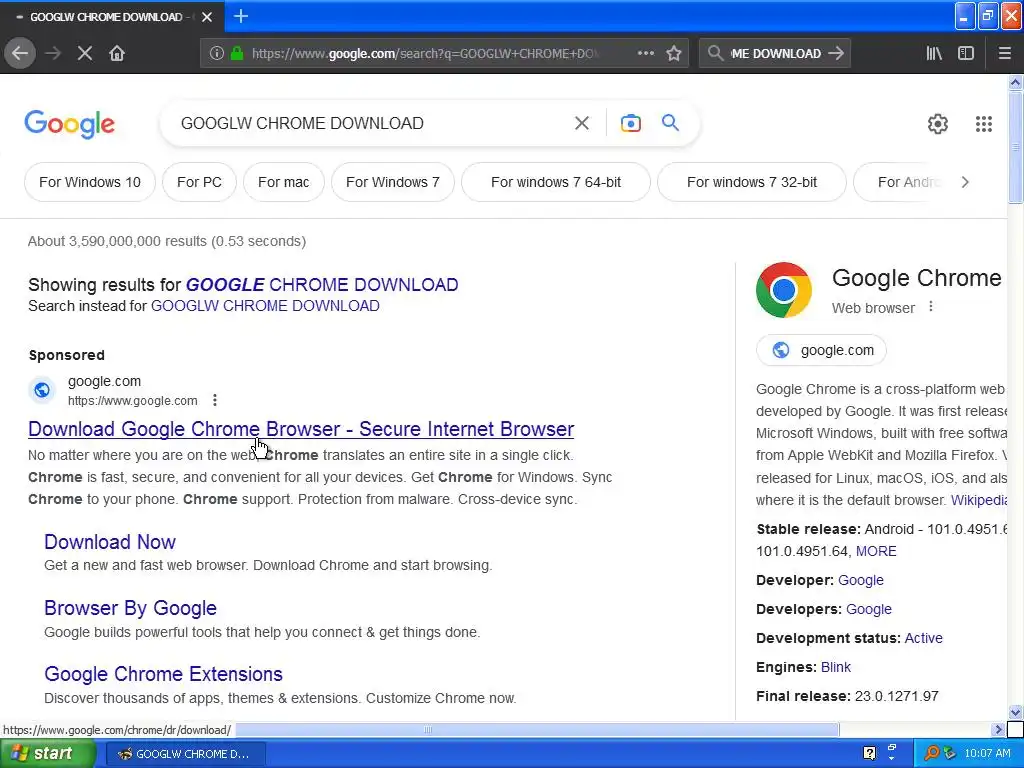Click the horizontal scrollbar right arrow

tap(998, 729)
